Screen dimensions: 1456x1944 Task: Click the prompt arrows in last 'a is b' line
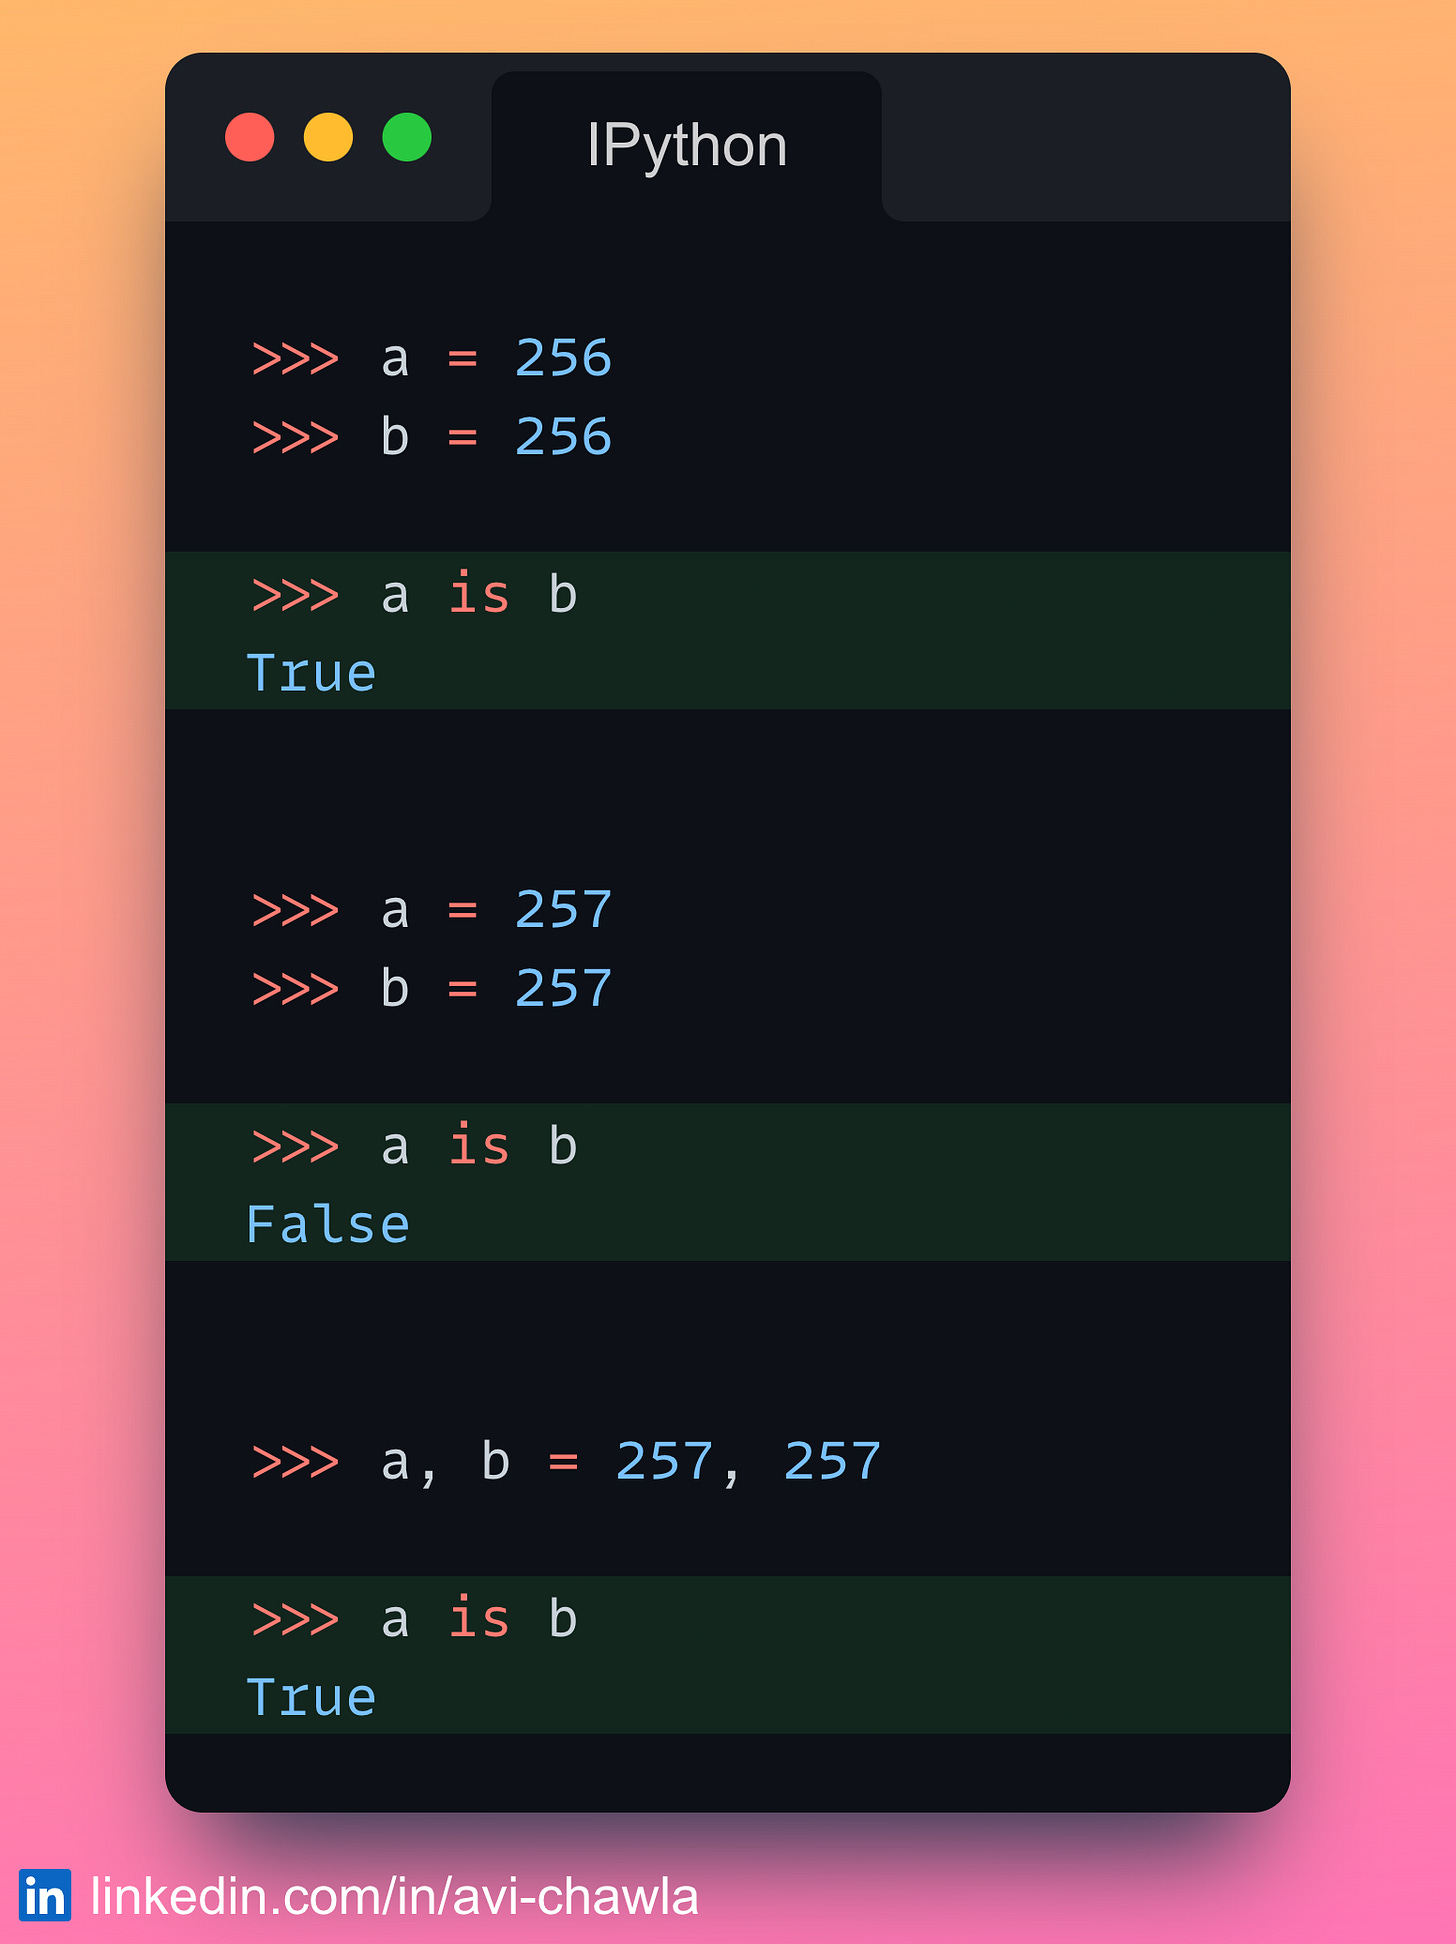[295, 1619]
